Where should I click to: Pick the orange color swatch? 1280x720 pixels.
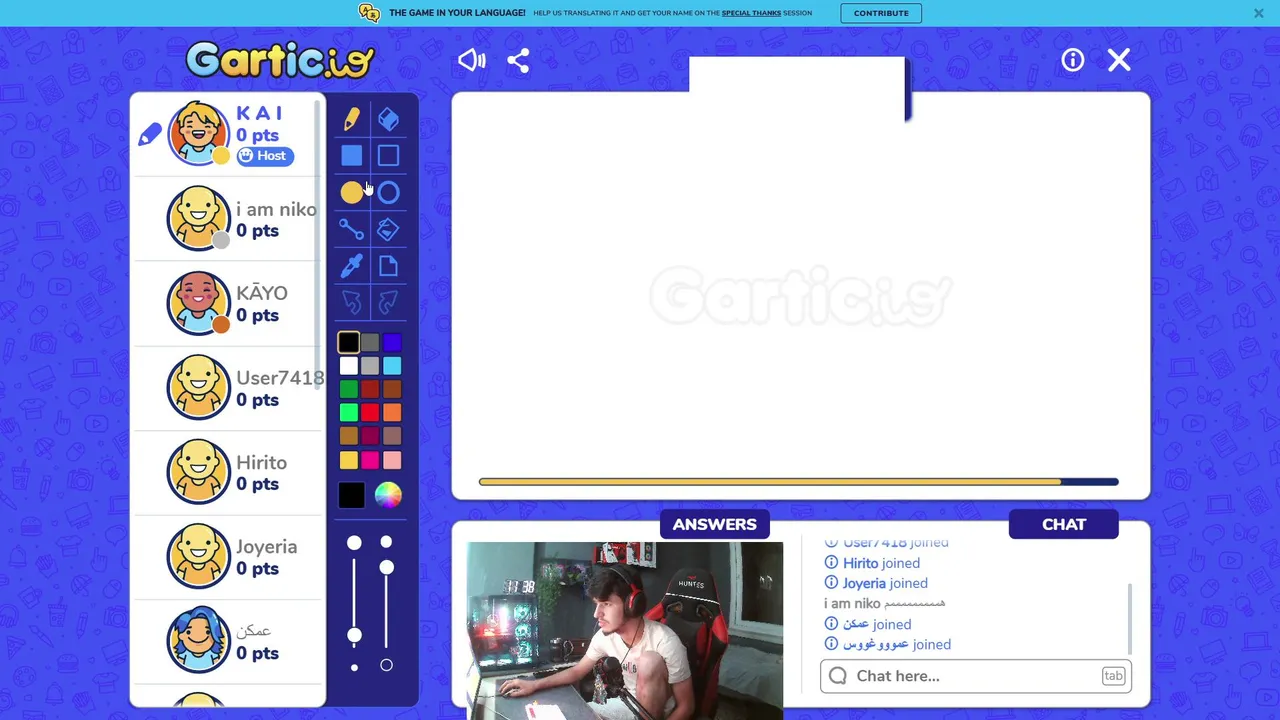click(x=392, y=412)
